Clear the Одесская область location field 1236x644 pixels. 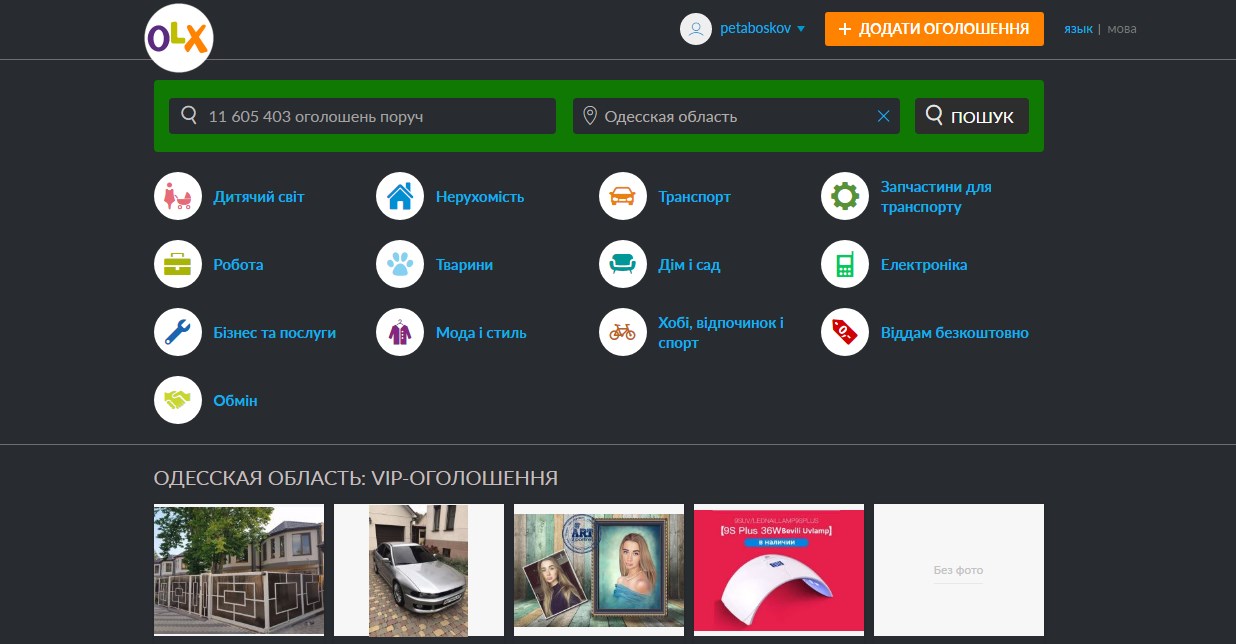coord(883,116)
